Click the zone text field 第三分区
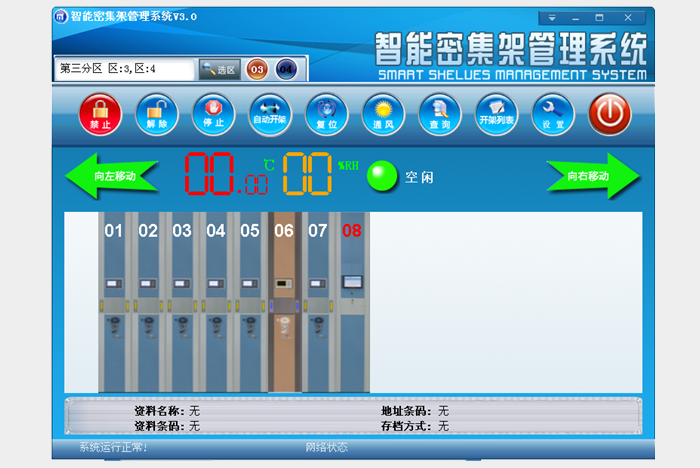The height and width of the screenshot is (468, 700). pyautogui.click(x=125, y=69)
